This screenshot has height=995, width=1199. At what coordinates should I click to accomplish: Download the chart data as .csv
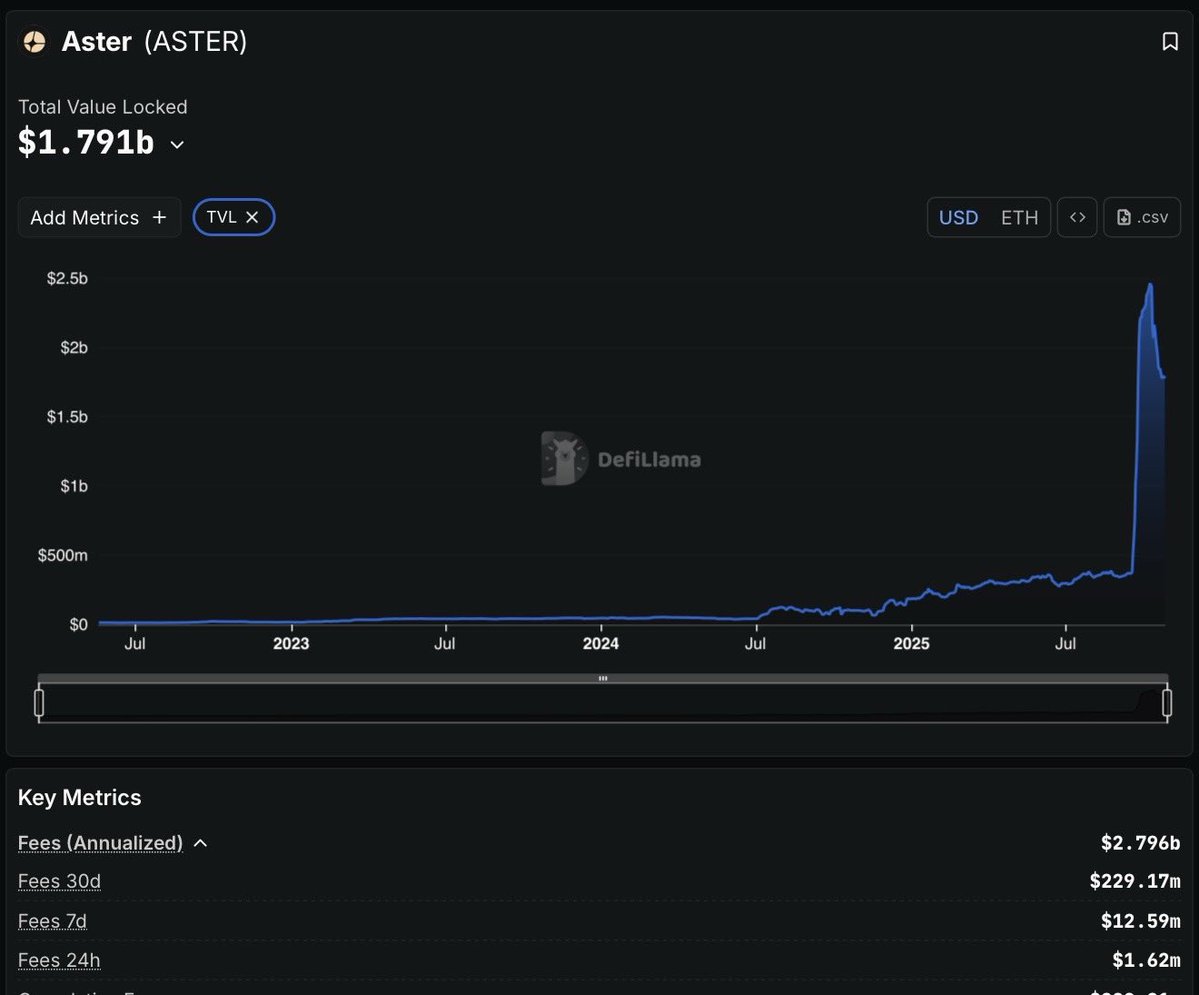[1142, 217]
